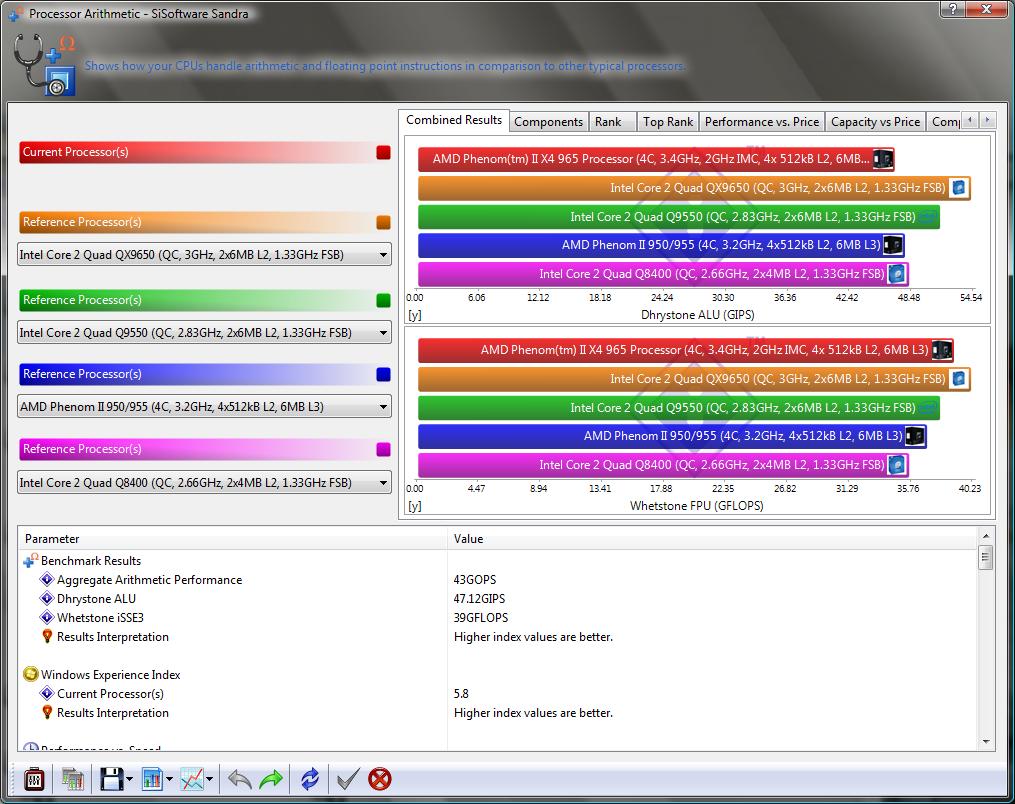The height and width of the screenshot is (804, 1015).
Task: Toggle the orange reference processor color box
Action: pos(383,222)
